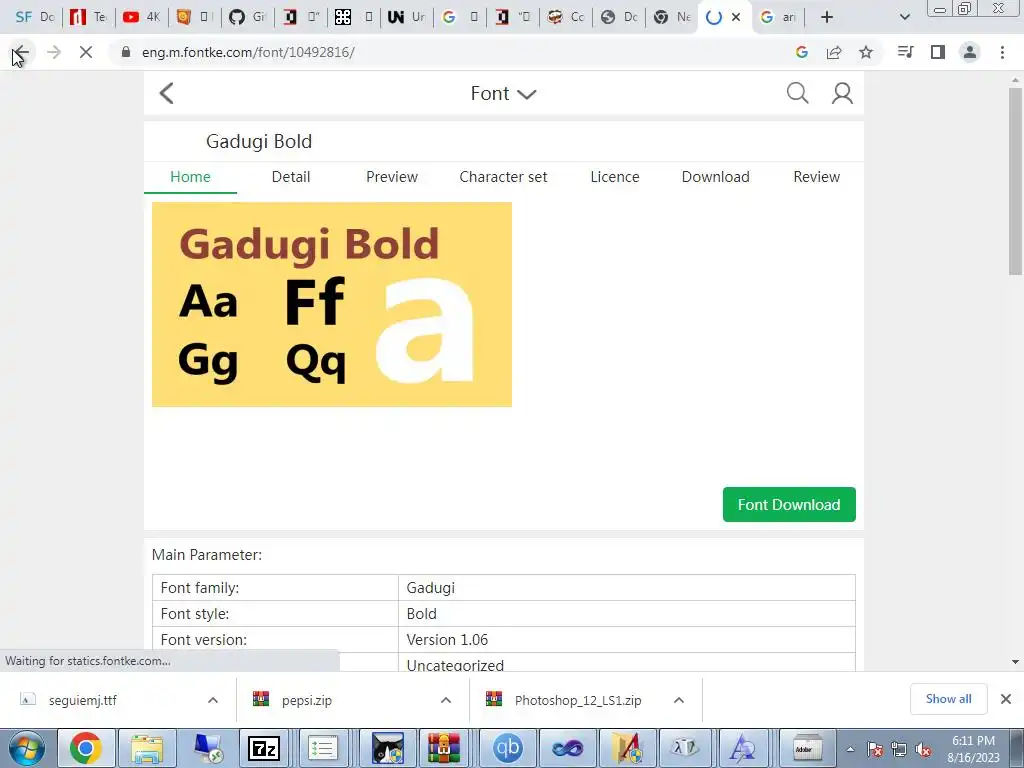Image resolution: width=1024 pixels, height=768 pixels.
Task: Open the Licence tab
Action: point(615,177)
